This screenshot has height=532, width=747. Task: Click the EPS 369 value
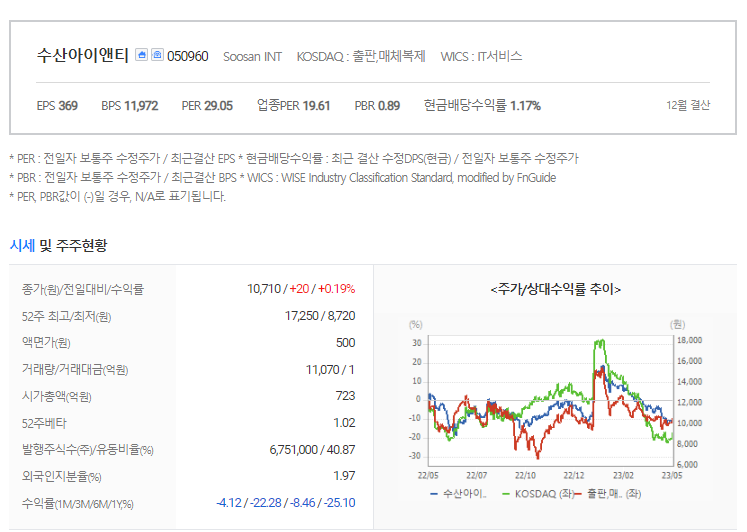coord(57,106)
